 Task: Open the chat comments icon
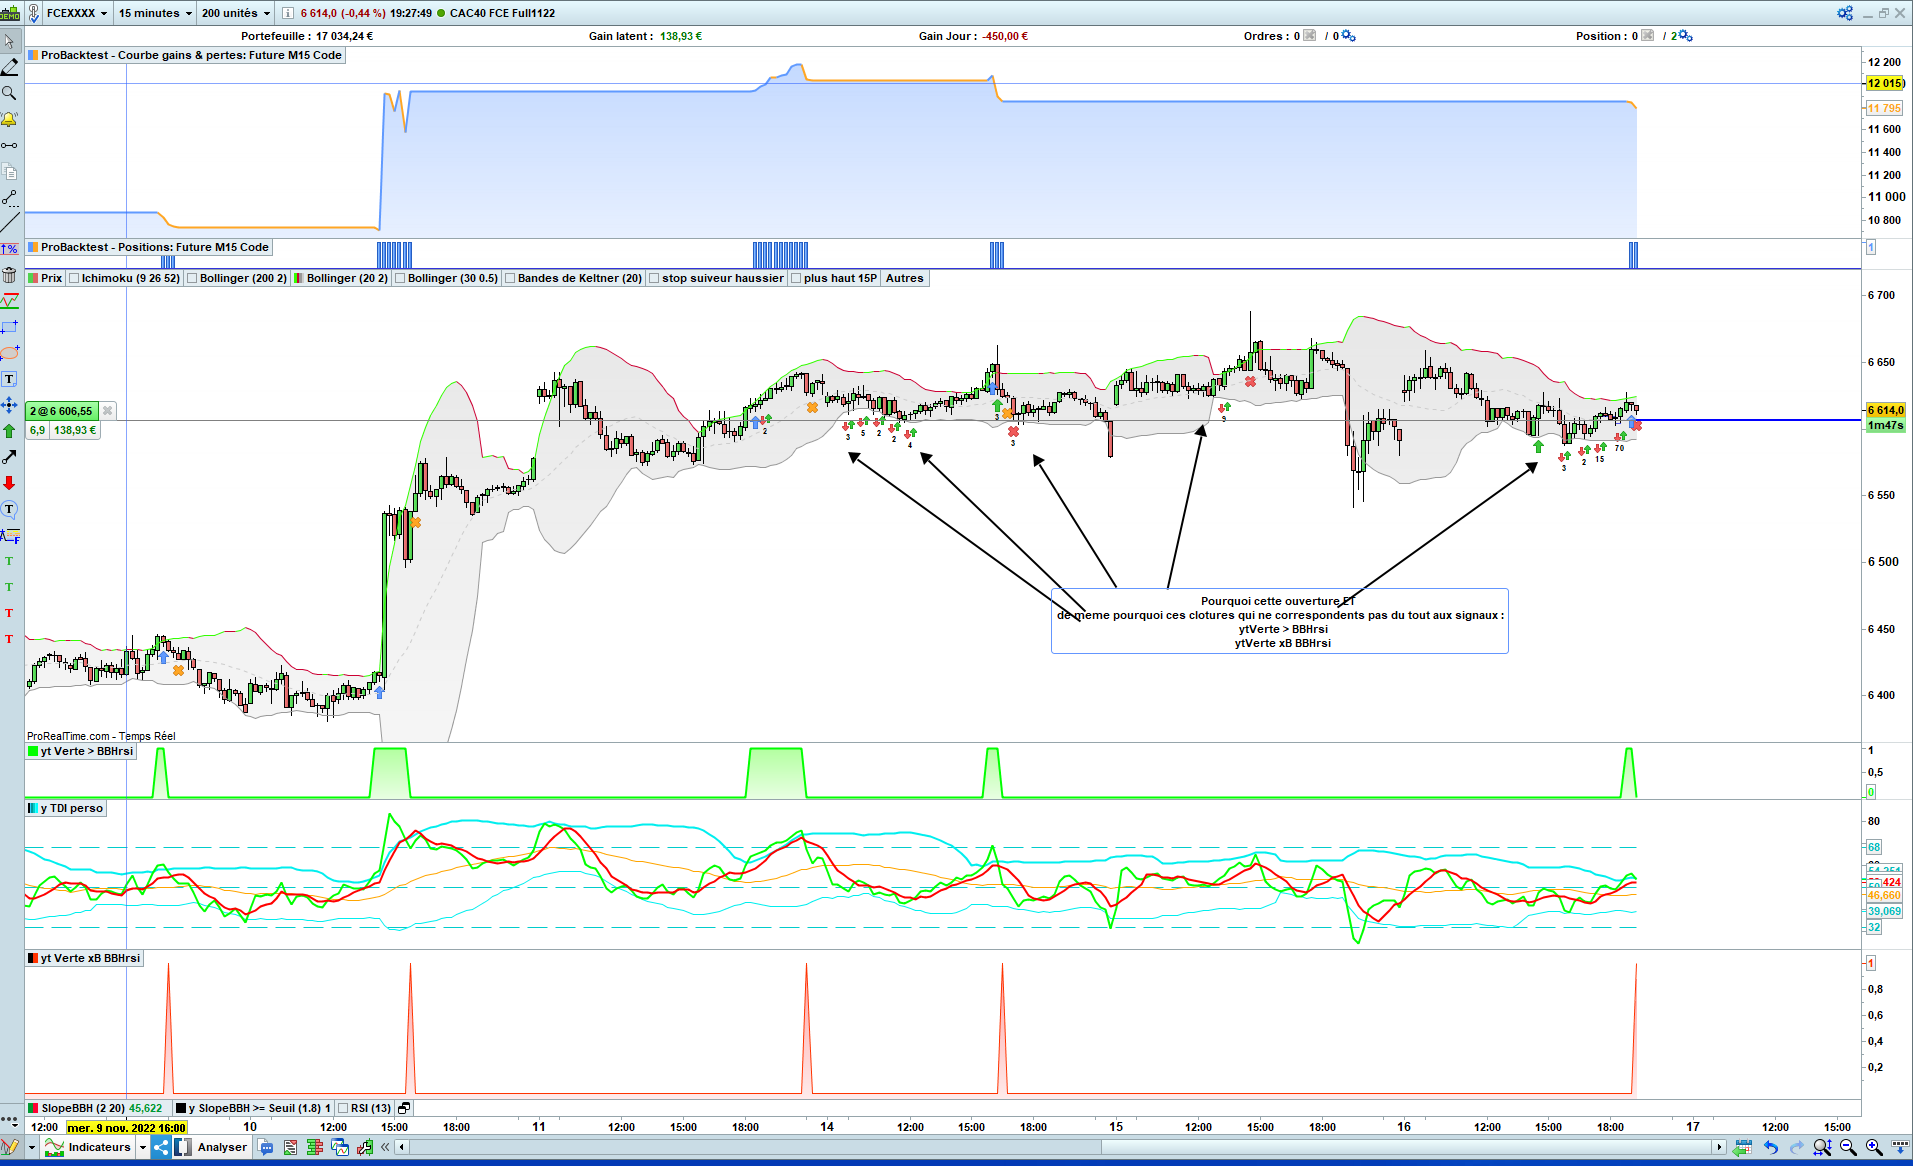click(266, 1147)
